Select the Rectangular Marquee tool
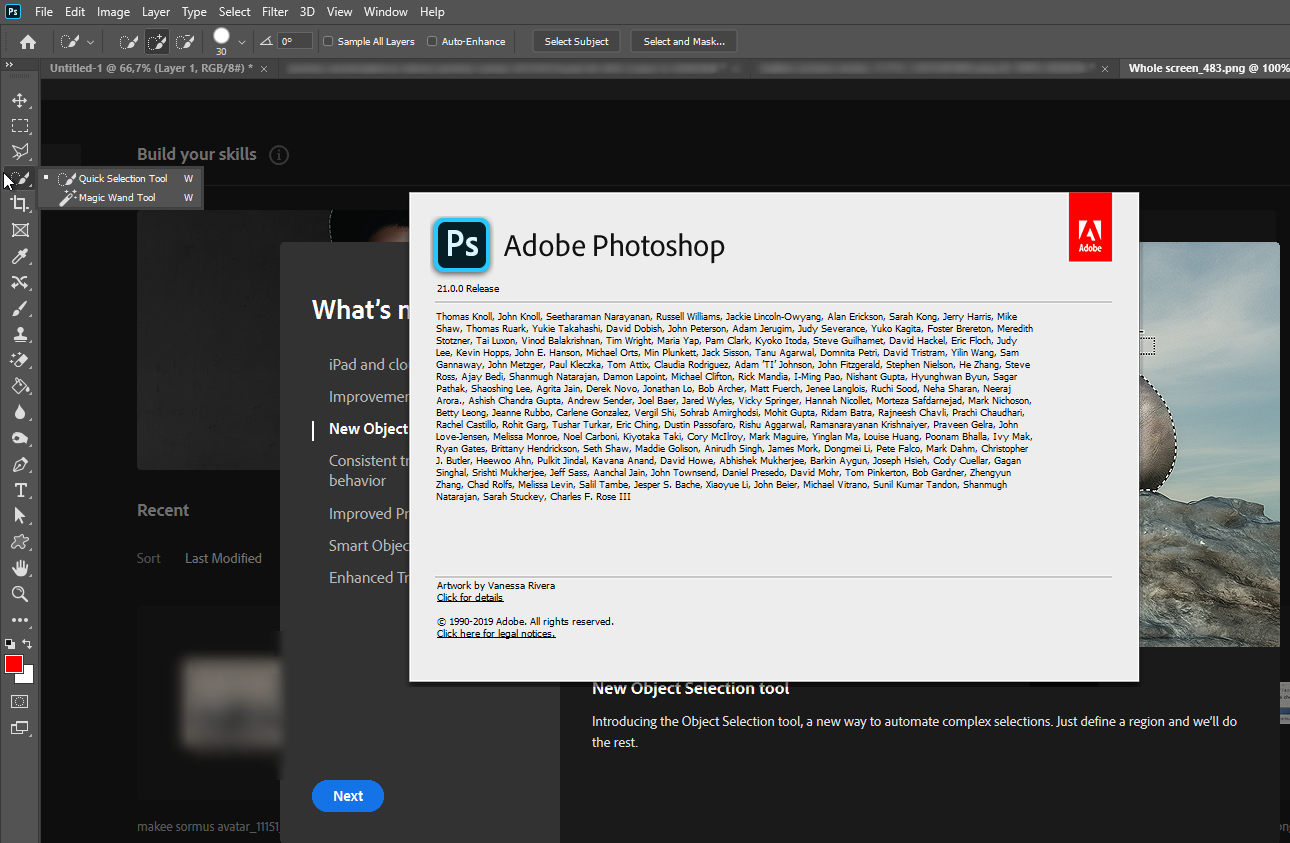The height and width of the screenshot is (843, 1290). point(19,126)
